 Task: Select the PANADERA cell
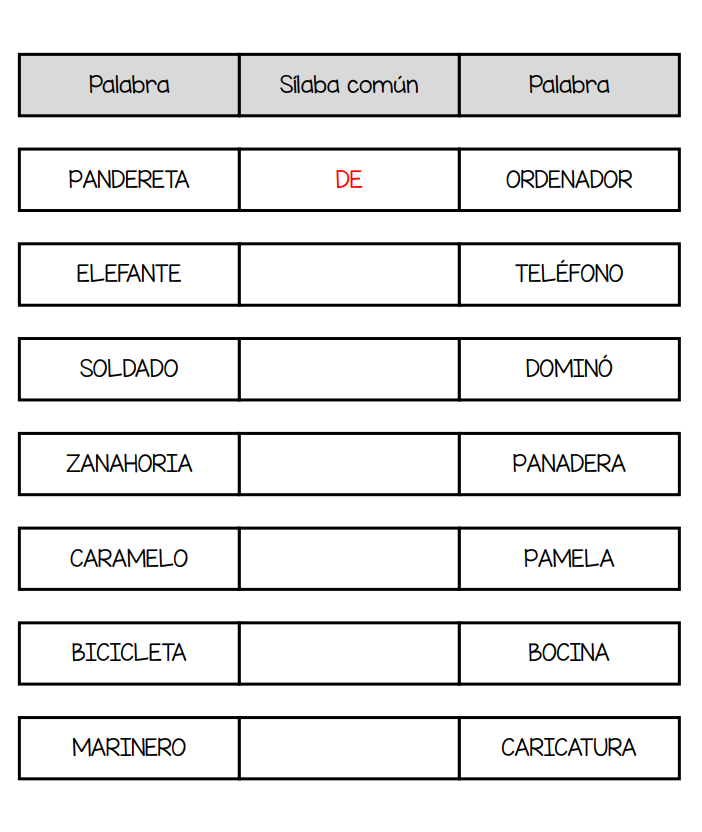(569, 464)
